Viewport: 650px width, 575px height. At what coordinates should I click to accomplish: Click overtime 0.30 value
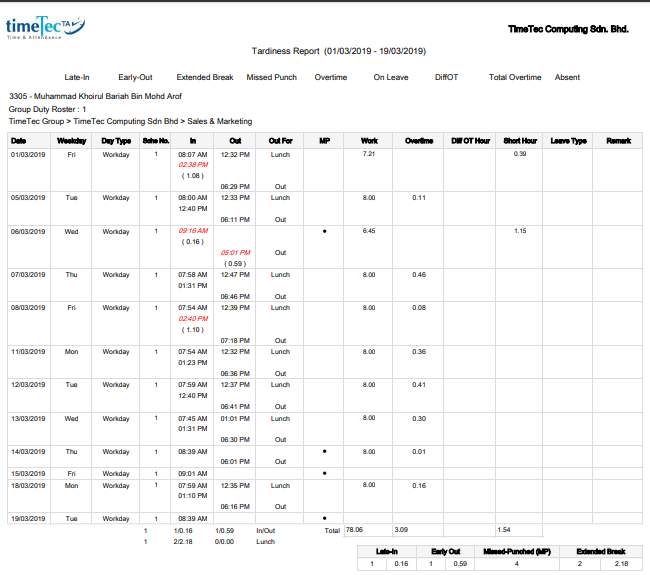pyautogui.click(x=419, y=419)
